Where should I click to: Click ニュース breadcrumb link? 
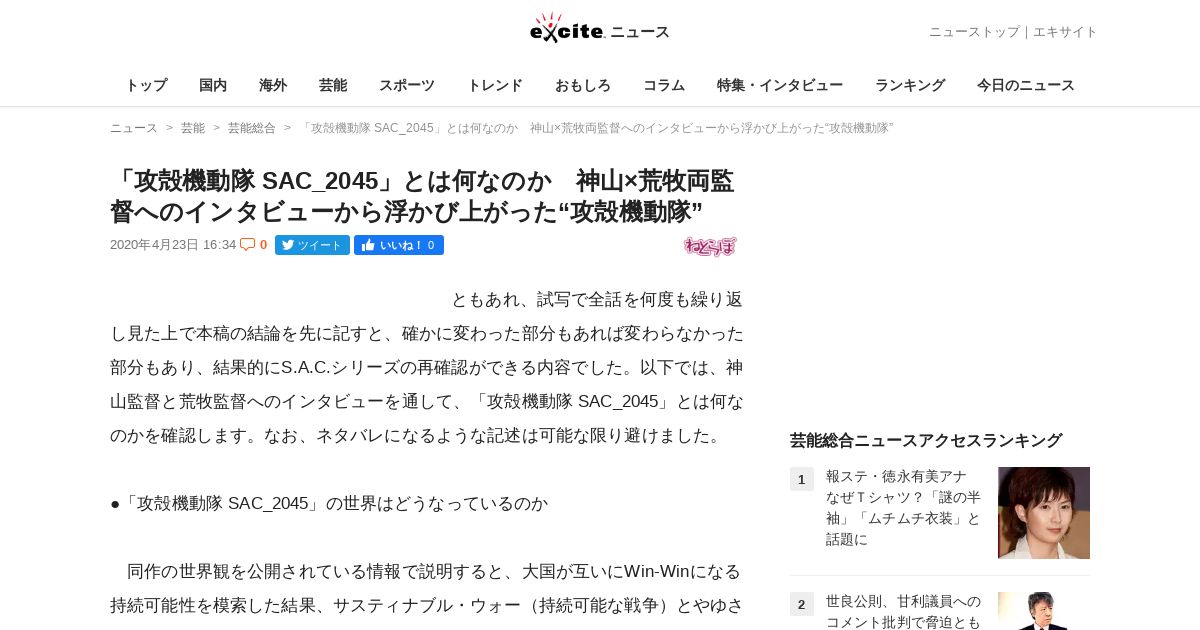(x=134, y=128)
